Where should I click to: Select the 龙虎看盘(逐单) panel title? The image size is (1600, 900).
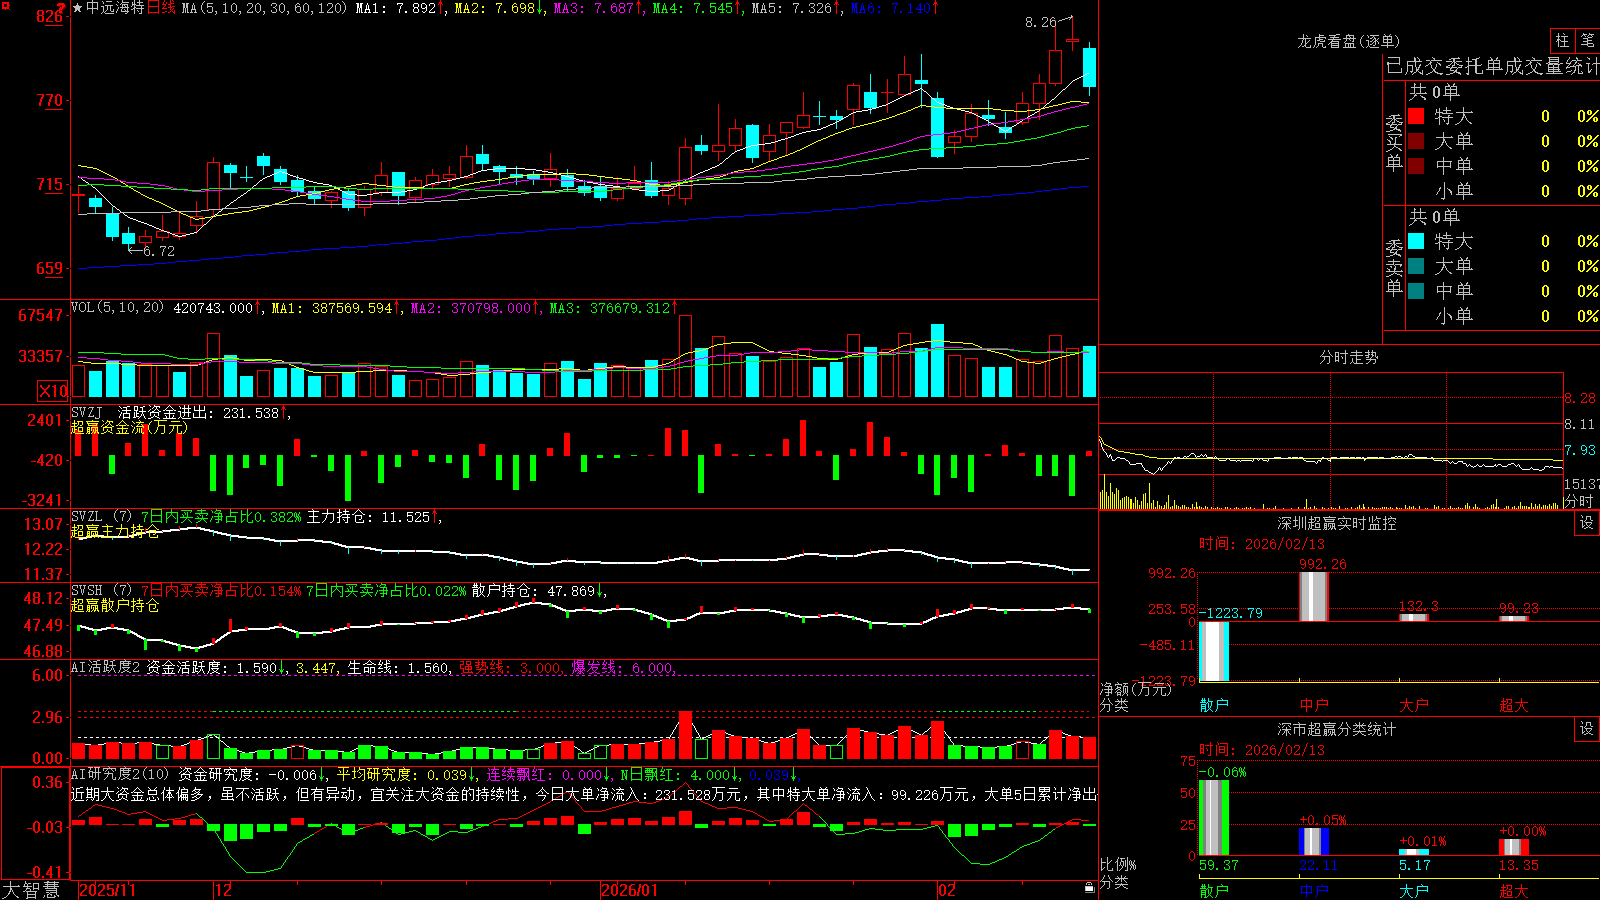coord(1348,41)
